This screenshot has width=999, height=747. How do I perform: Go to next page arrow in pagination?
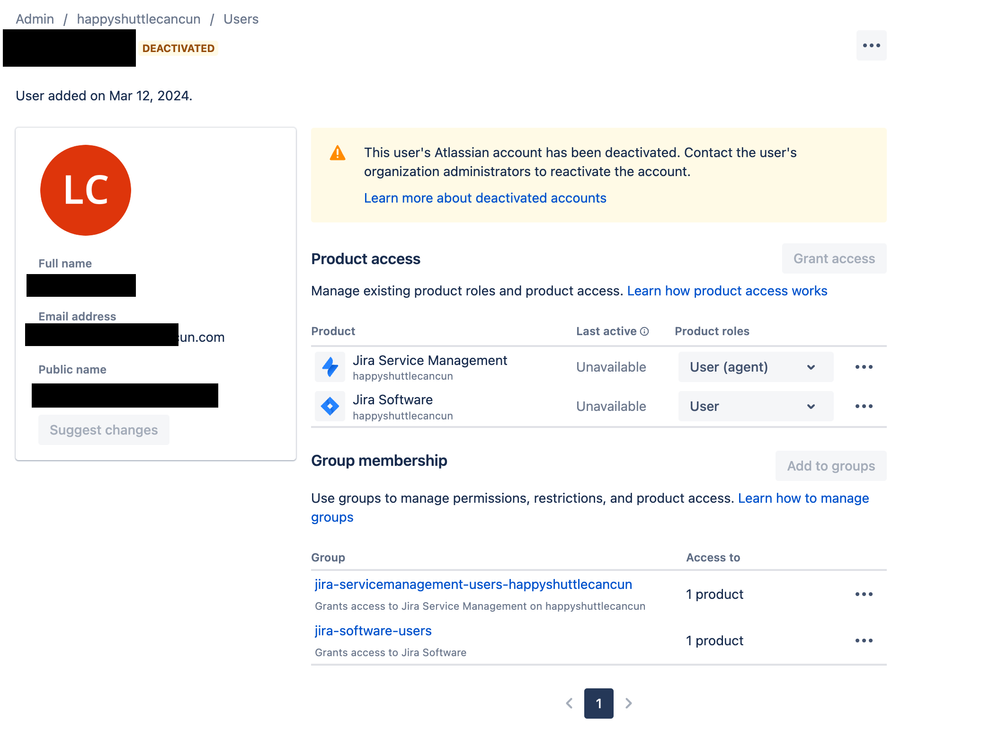628,703
